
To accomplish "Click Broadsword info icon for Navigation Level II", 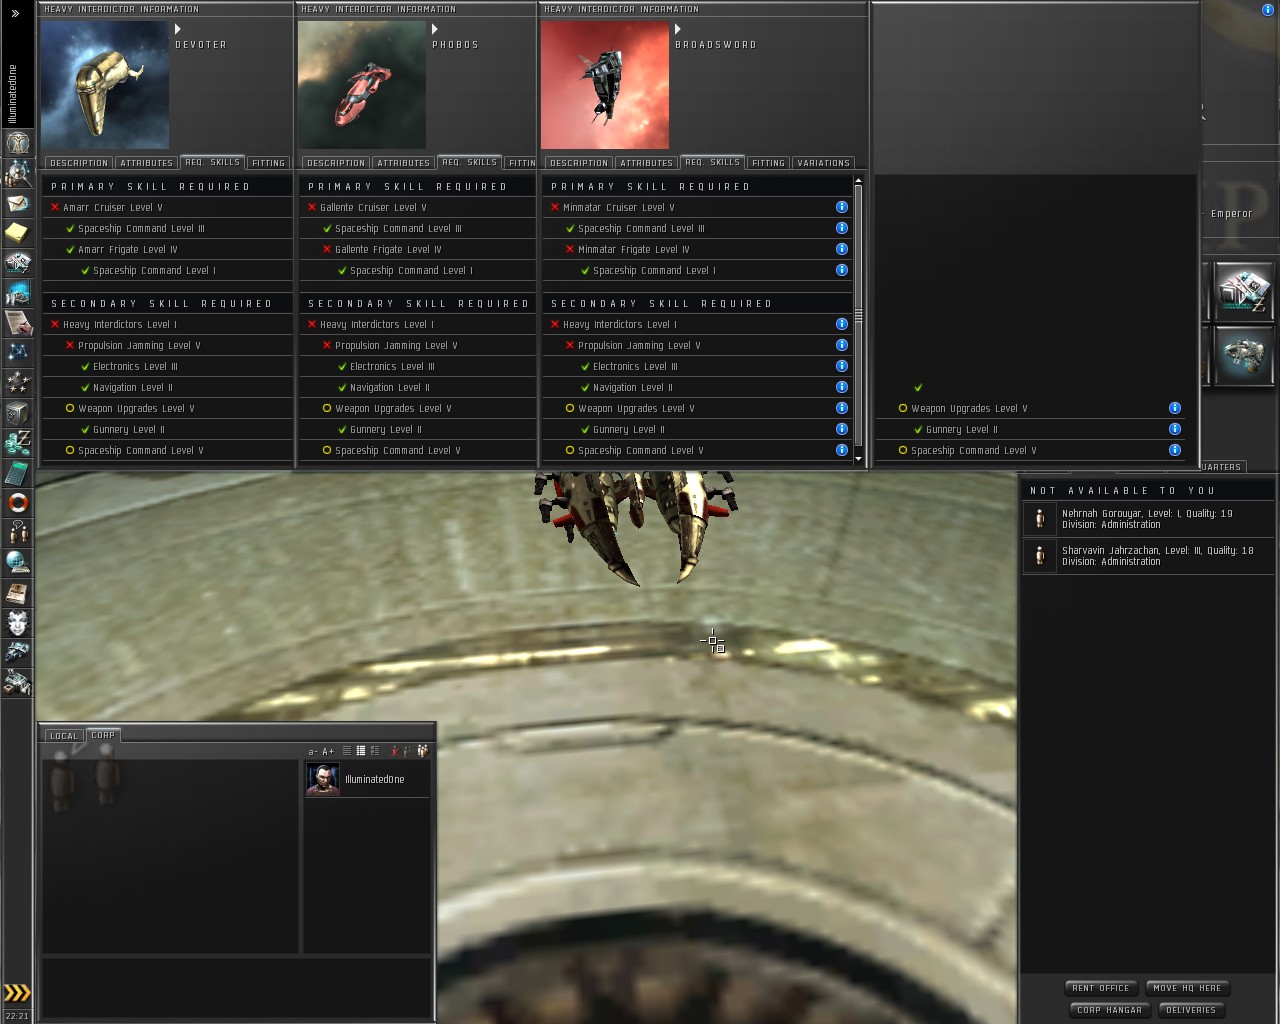I will [842, 387].
